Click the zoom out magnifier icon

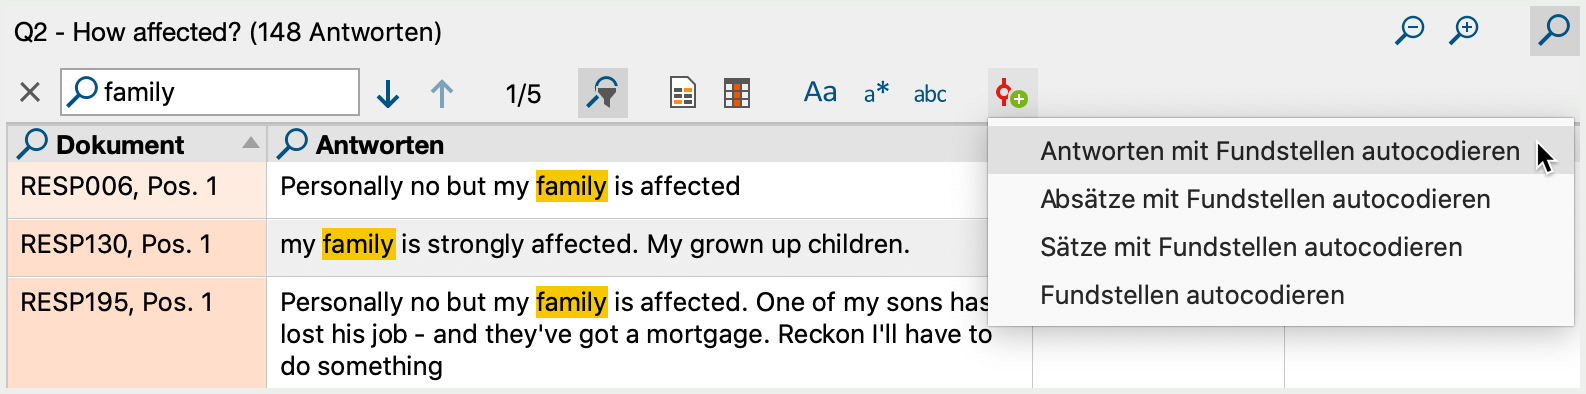click(x=1409, y=31)
